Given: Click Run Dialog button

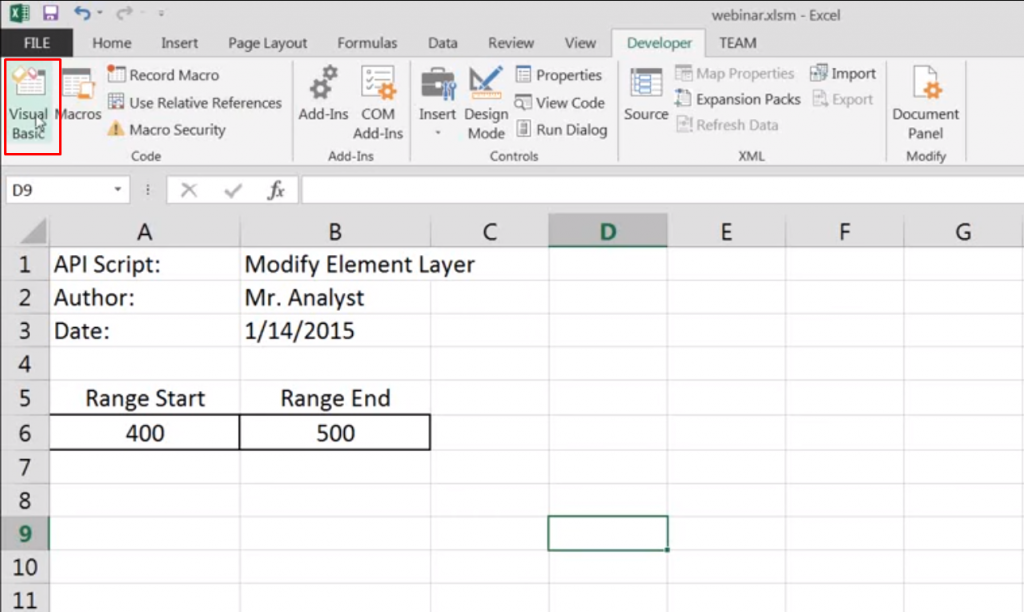Looking at the screenshot, I should click(562, 129).
